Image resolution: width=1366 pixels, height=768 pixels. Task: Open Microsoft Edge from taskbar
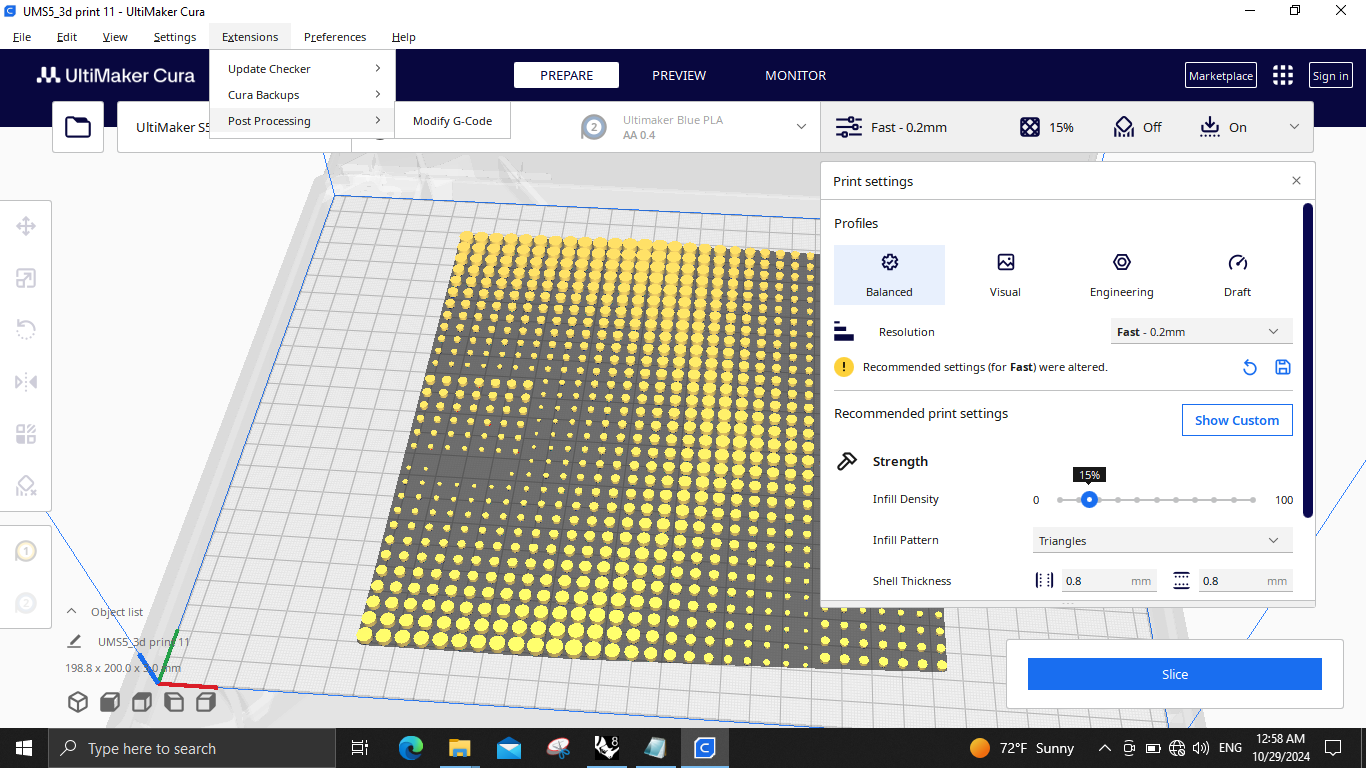[x=411, y=748]
